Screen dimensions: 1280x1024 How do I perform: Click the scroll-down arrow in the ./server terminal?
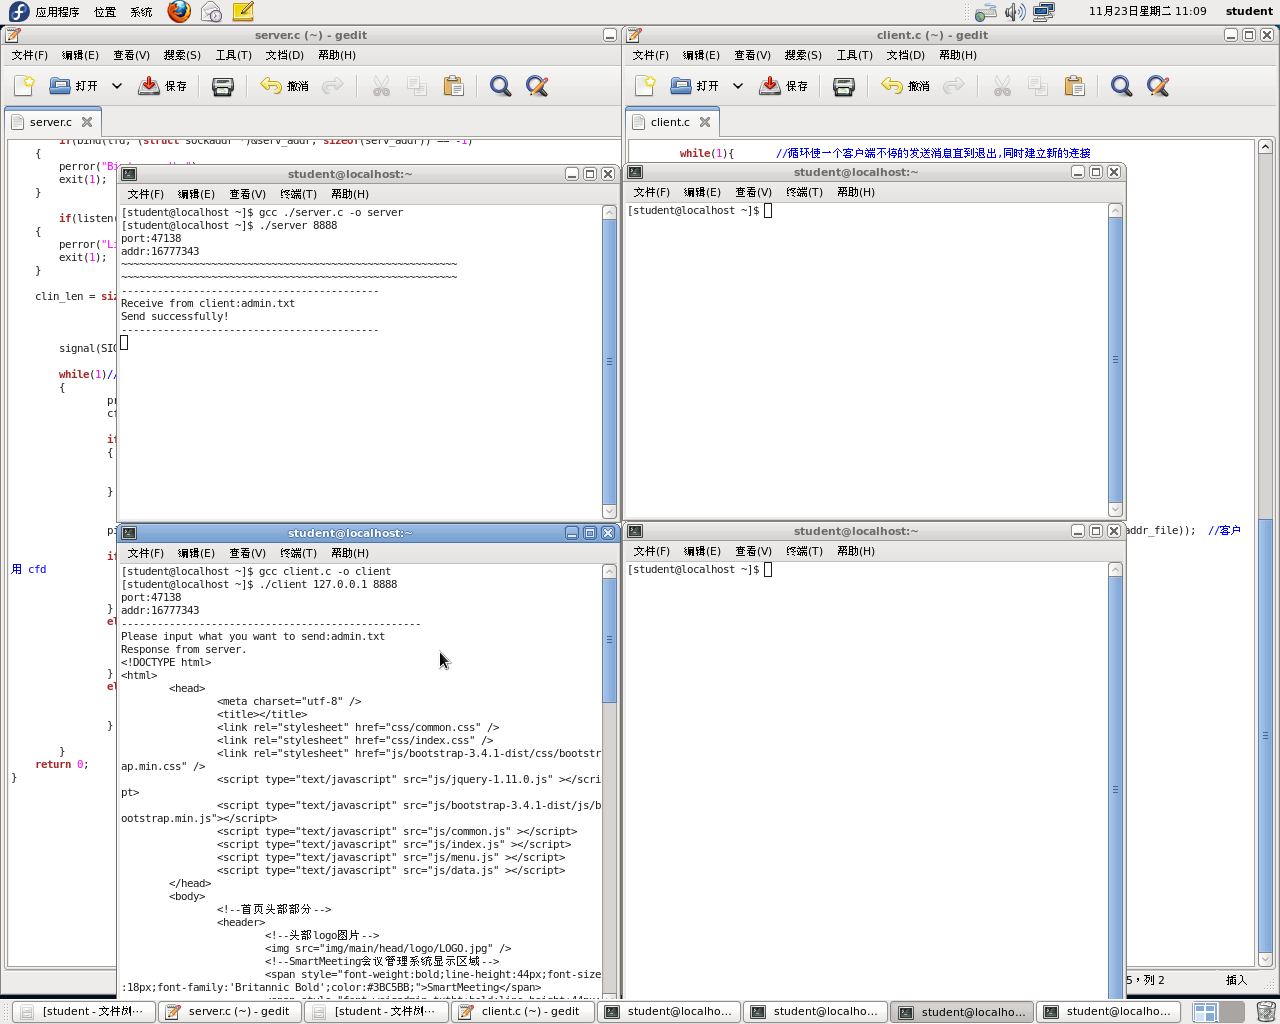tap(609, 511)
